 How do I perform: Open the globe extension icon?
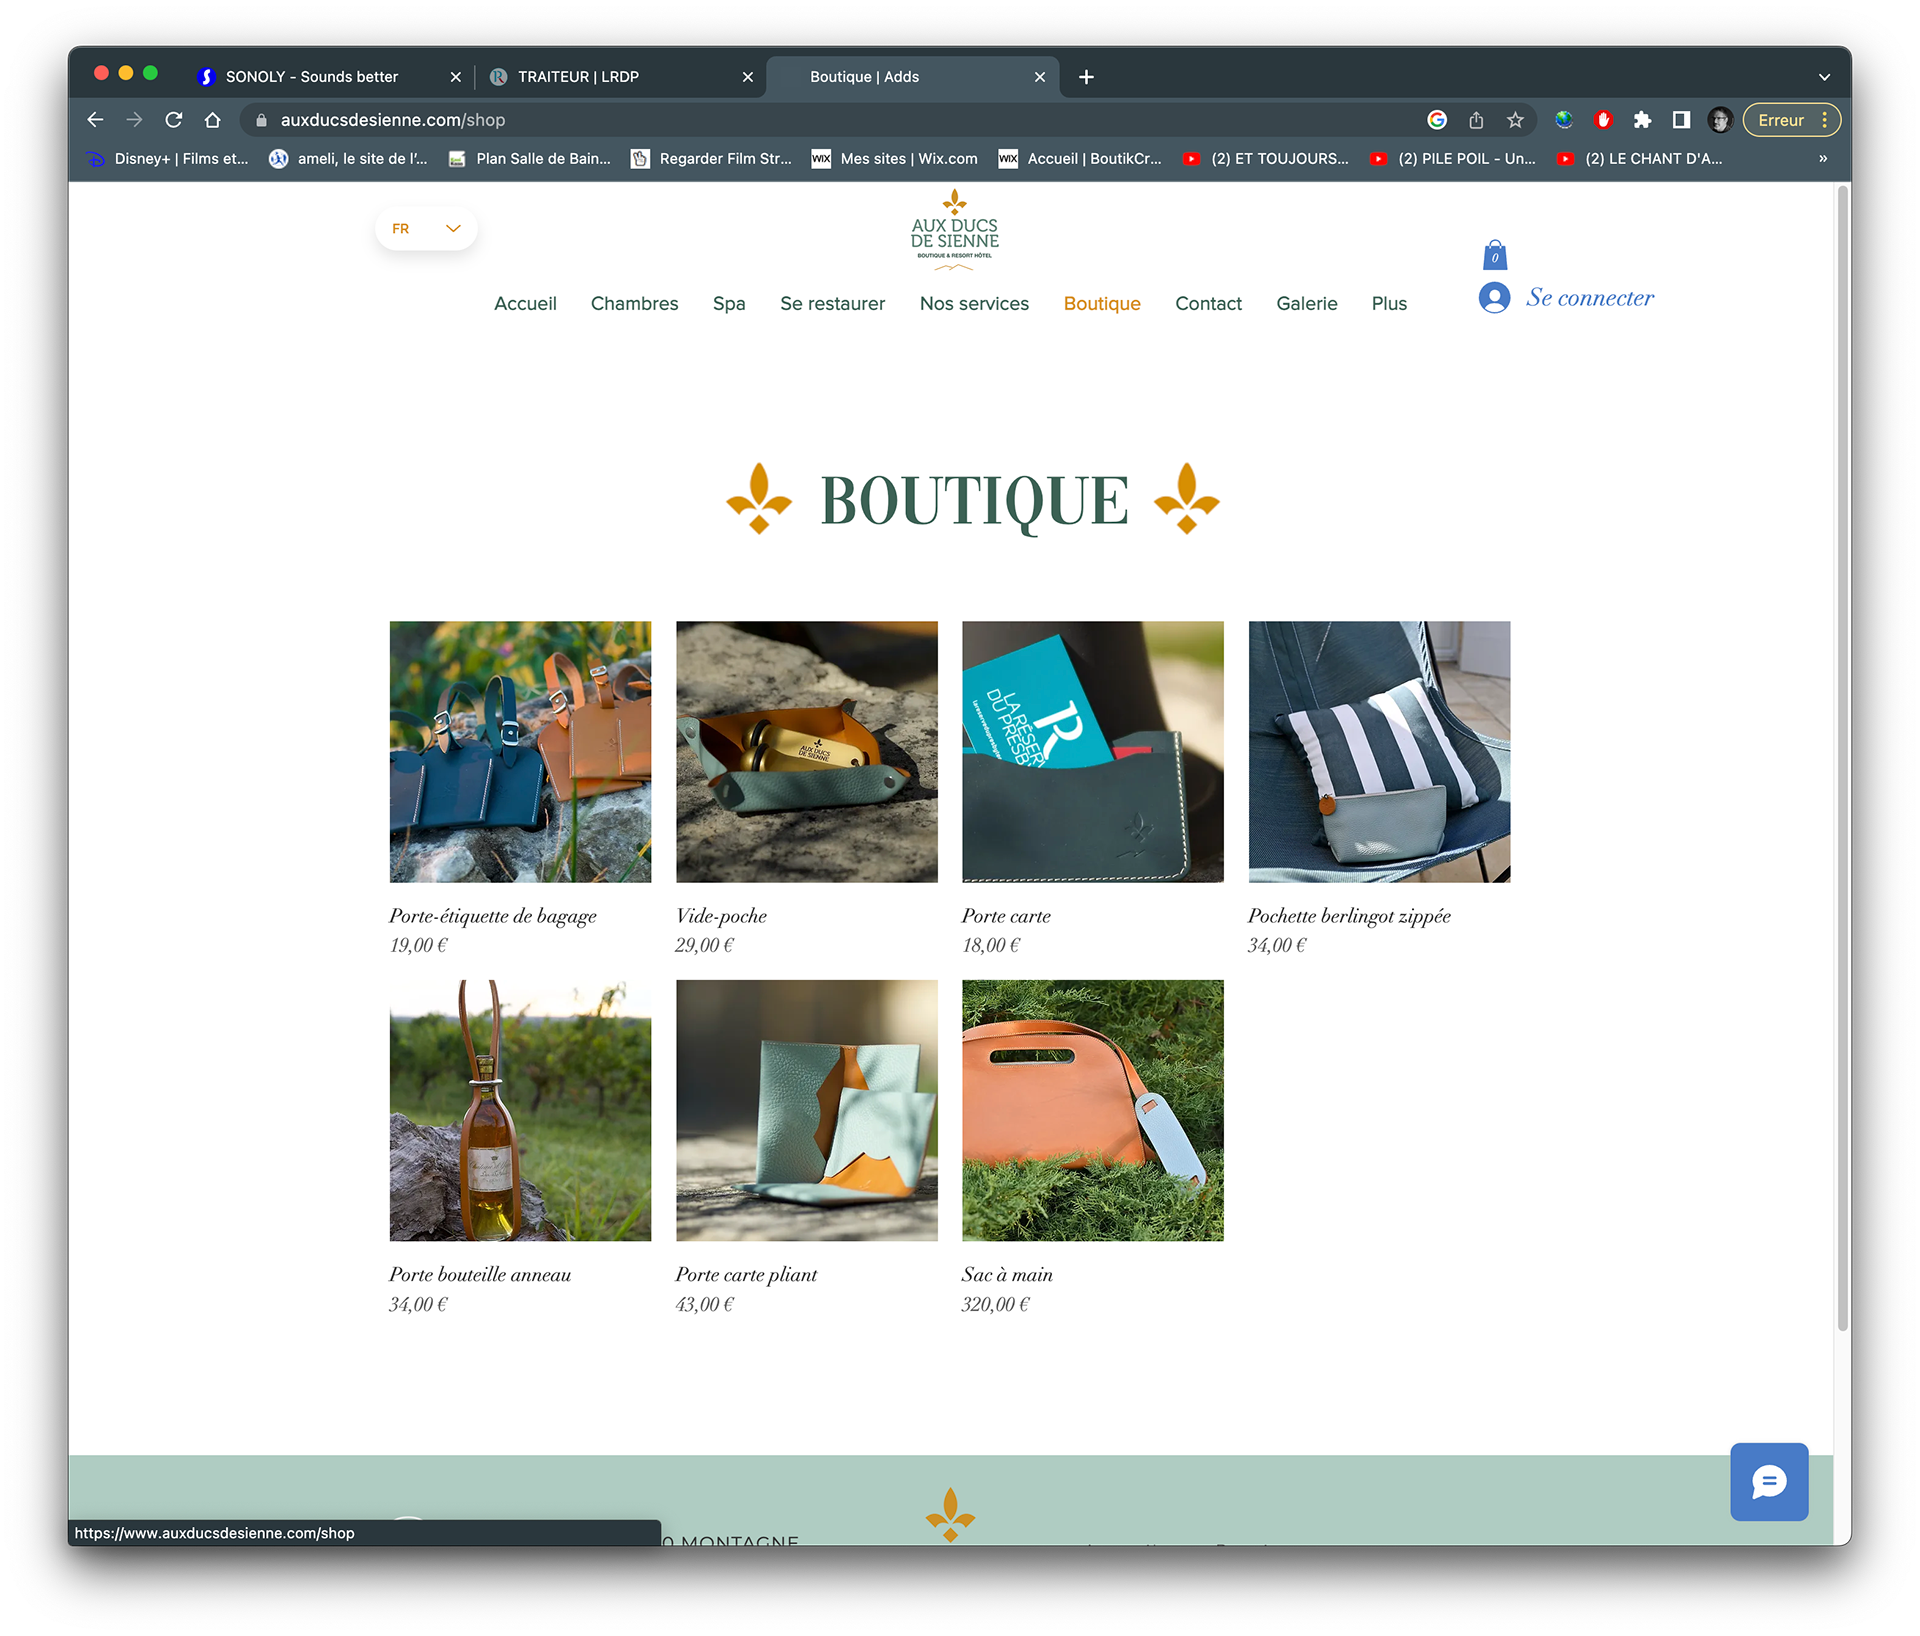coord(1564,120)
